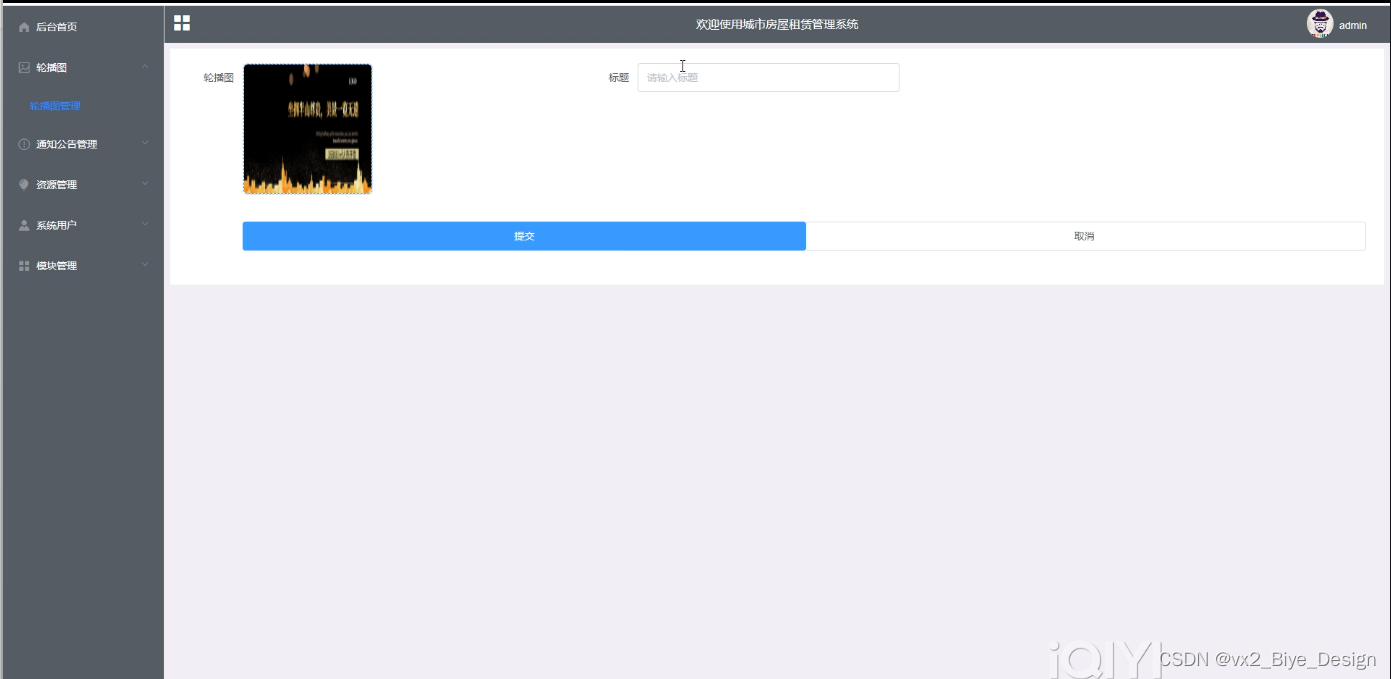The width and height of the screenshot is (1391, 679).
Task: Click the home icon beside 后台首页
Action: (24, 27)
